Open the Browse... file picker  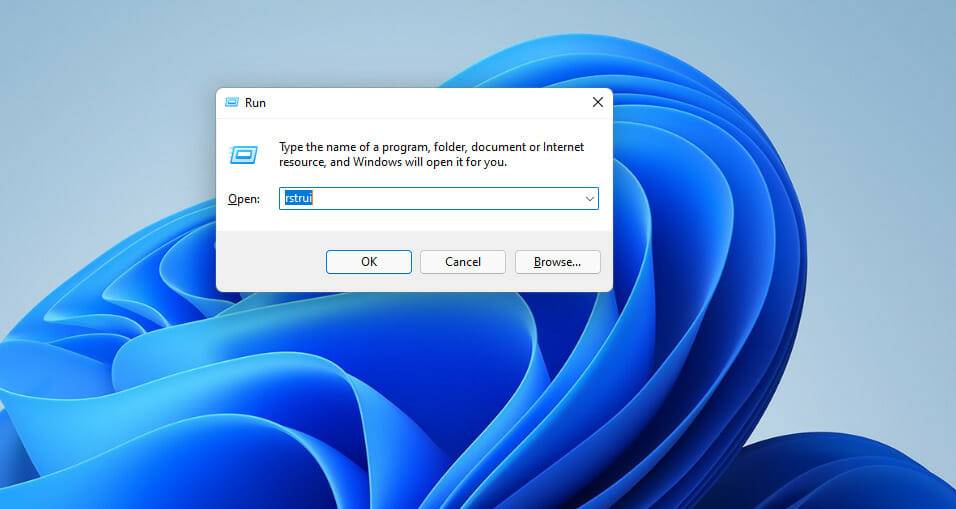(x=557, y=262)
